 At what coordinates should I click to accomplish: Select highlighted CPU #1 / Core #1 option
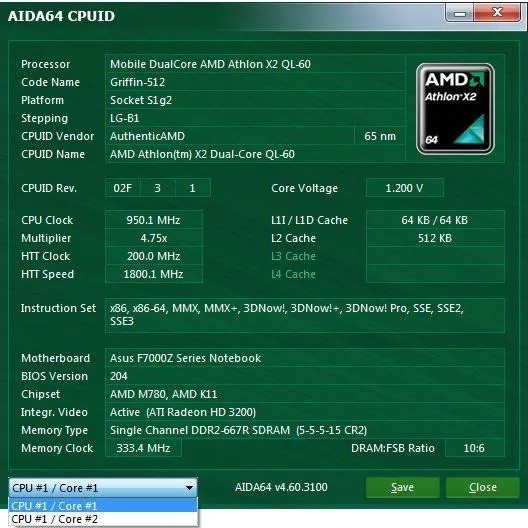click(x=103, y=506)
